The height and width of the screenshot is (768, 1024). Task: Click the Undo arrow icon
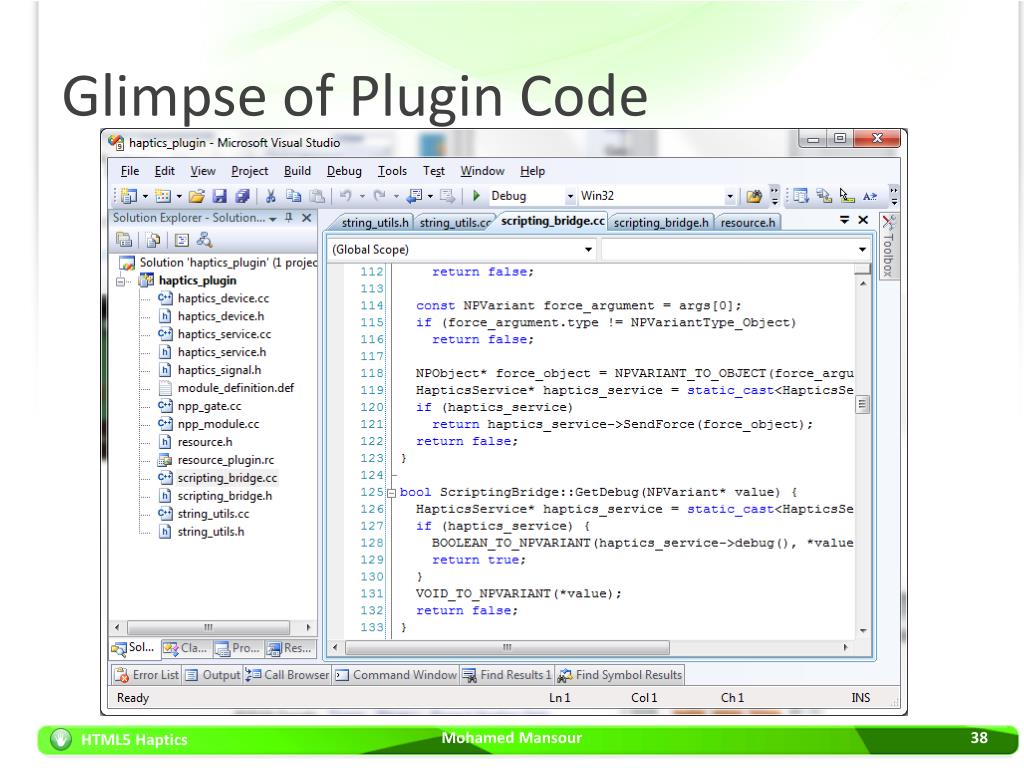[x=345, y=195]
